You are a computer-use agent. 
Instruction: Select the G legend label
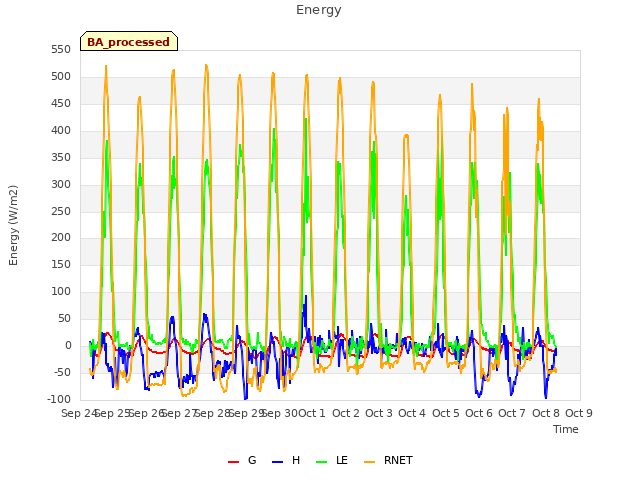tap(252, 460)
